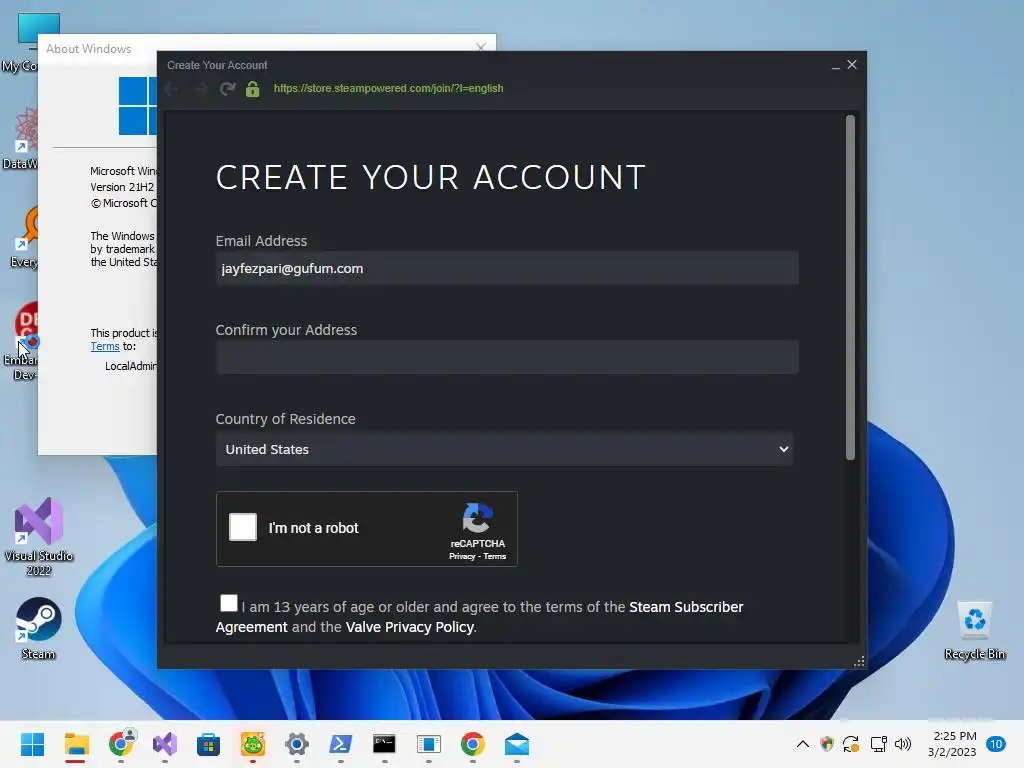Image resolution: width=1024 pixels, height=768 pixels.
Task: Click the network tray icon
Action: point(878,744)
